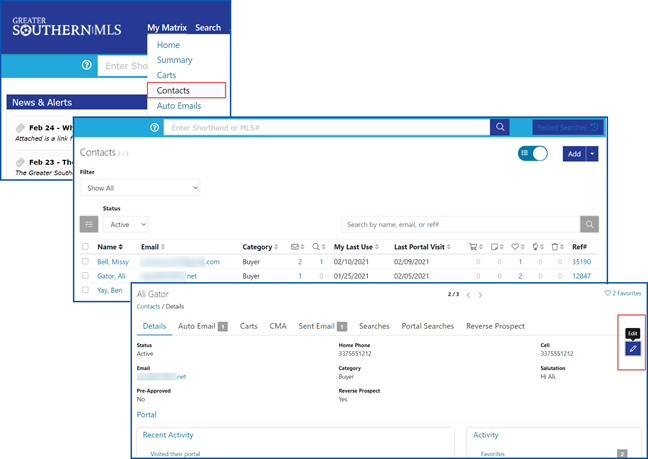648x459 pixels.
Task: Sort by notes column icon
Action: click(494, 247)
